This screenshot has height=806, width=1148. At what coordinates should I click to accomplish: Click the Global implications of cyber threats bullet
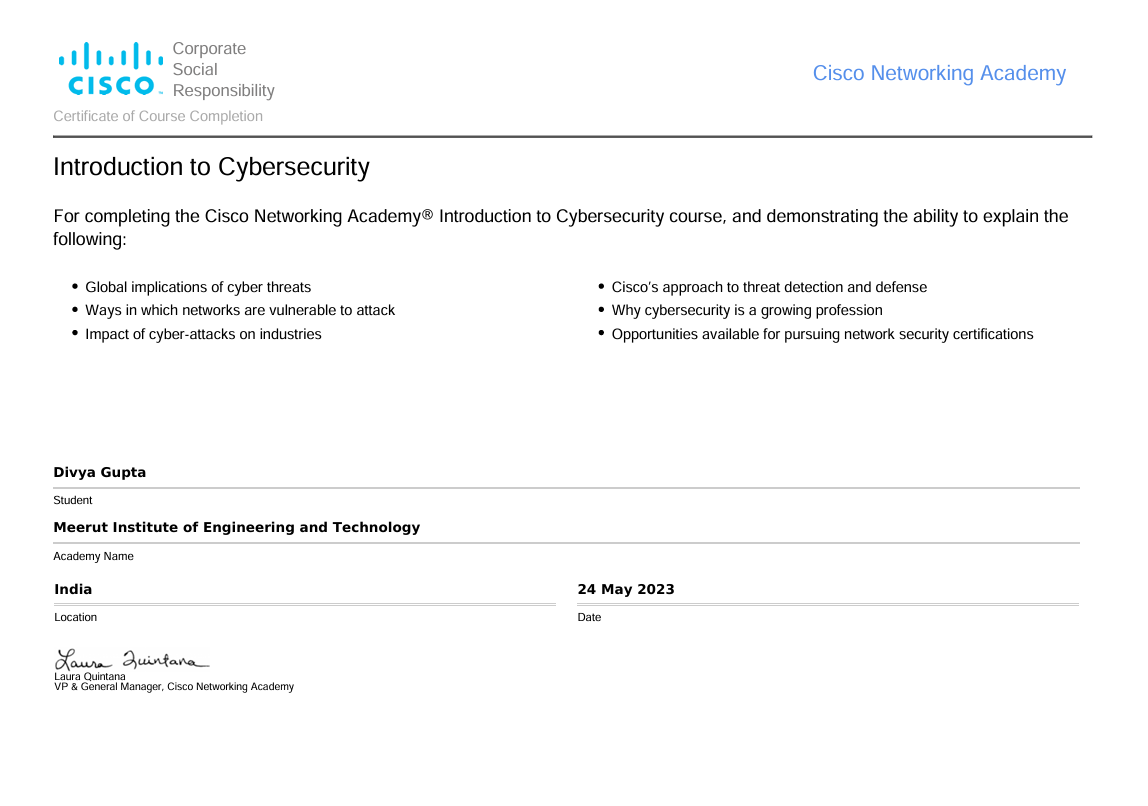(198, 287)
